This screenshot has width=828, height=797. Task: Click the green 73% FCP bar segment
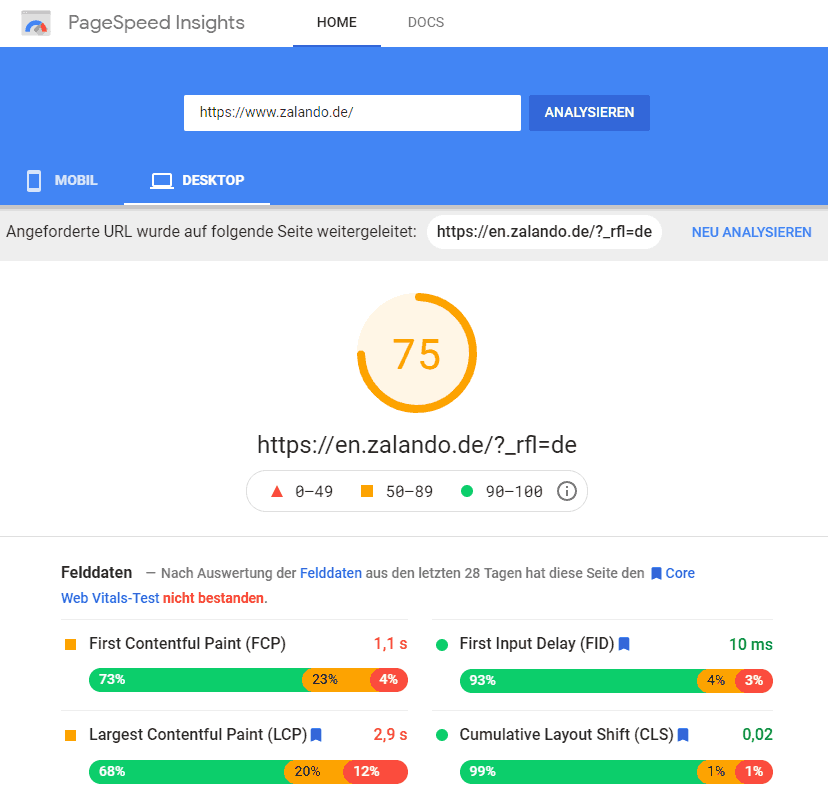pos(196,680)
